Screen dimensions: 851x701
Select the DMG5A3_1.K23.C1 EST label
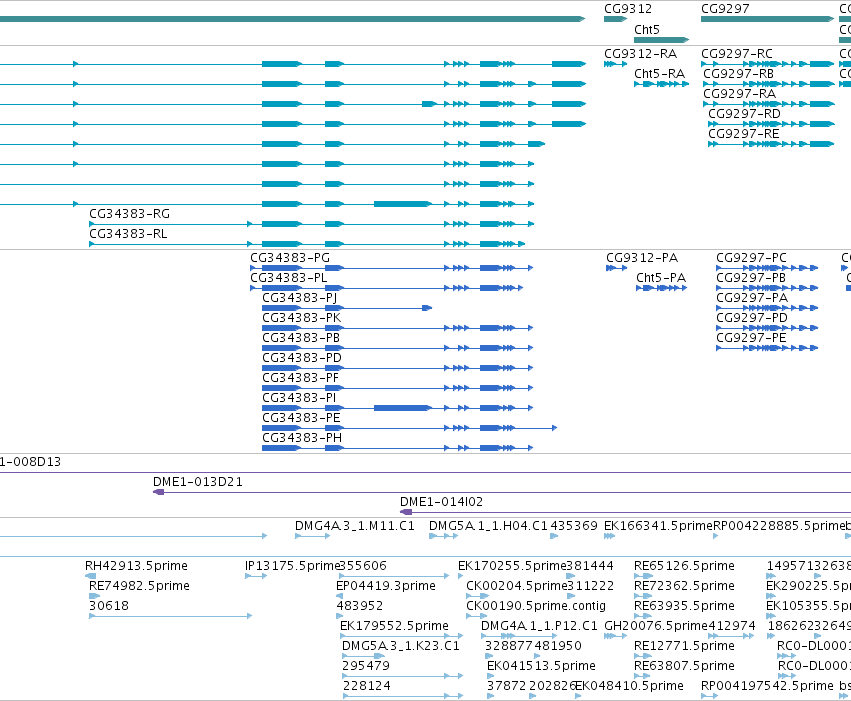coord(401,646)
